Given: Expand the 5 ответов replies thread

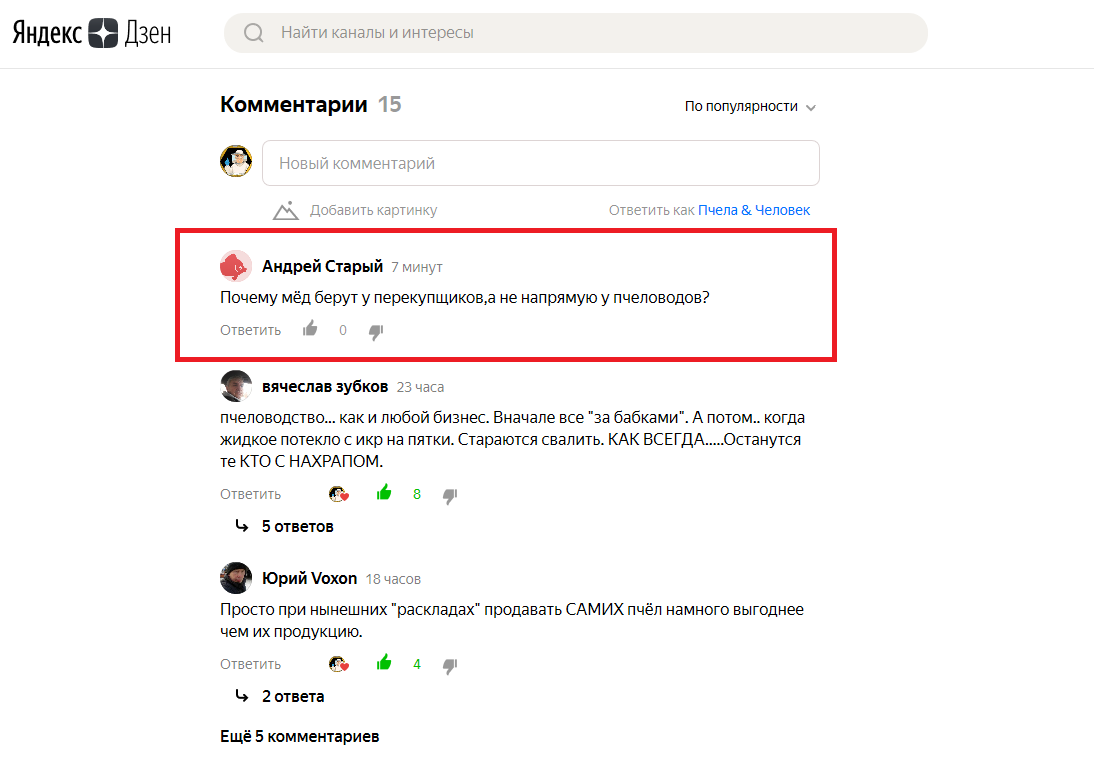Looking at the screenshot, I should (298, 525).
